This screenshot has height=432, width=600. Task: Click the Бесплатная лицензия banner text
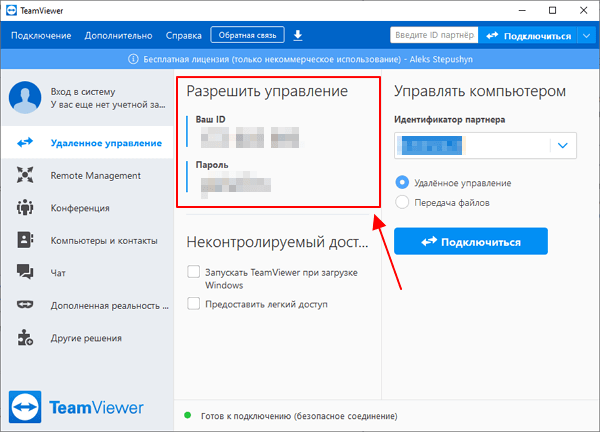pyautogui.click(x=308, y=59)
